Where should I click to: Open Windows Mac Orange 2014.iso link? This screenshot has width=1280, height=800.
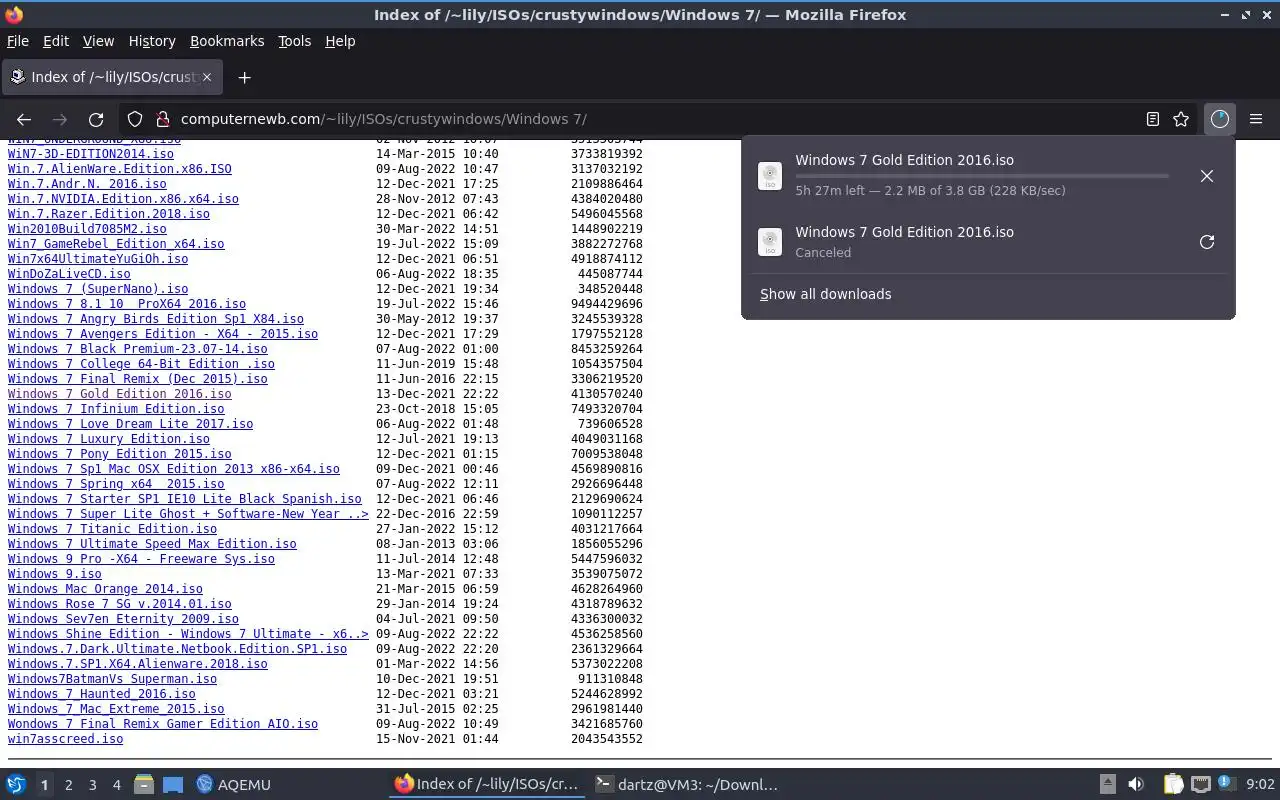[x=105, y=589]
